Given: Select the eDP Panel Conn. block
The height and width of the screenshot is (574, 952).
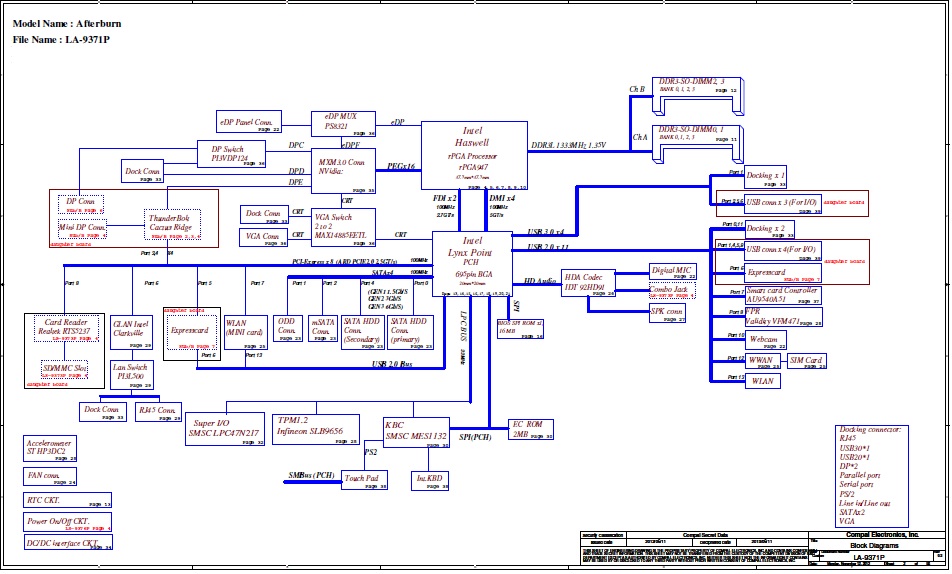Looking at the screenshot, I should click(x=249, y=122).
